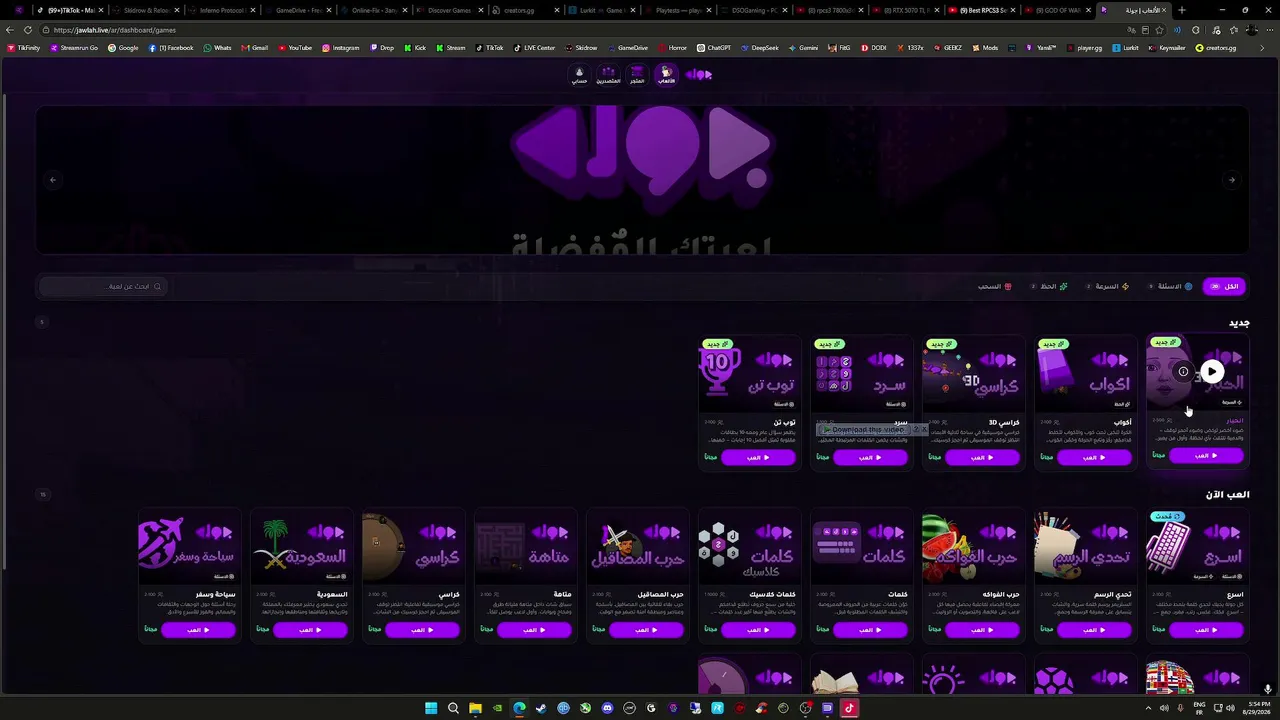Viewport: 1280px width, 720px height.
Task: Open the Gemini bookmark
Action: click(x=803, y=48)
